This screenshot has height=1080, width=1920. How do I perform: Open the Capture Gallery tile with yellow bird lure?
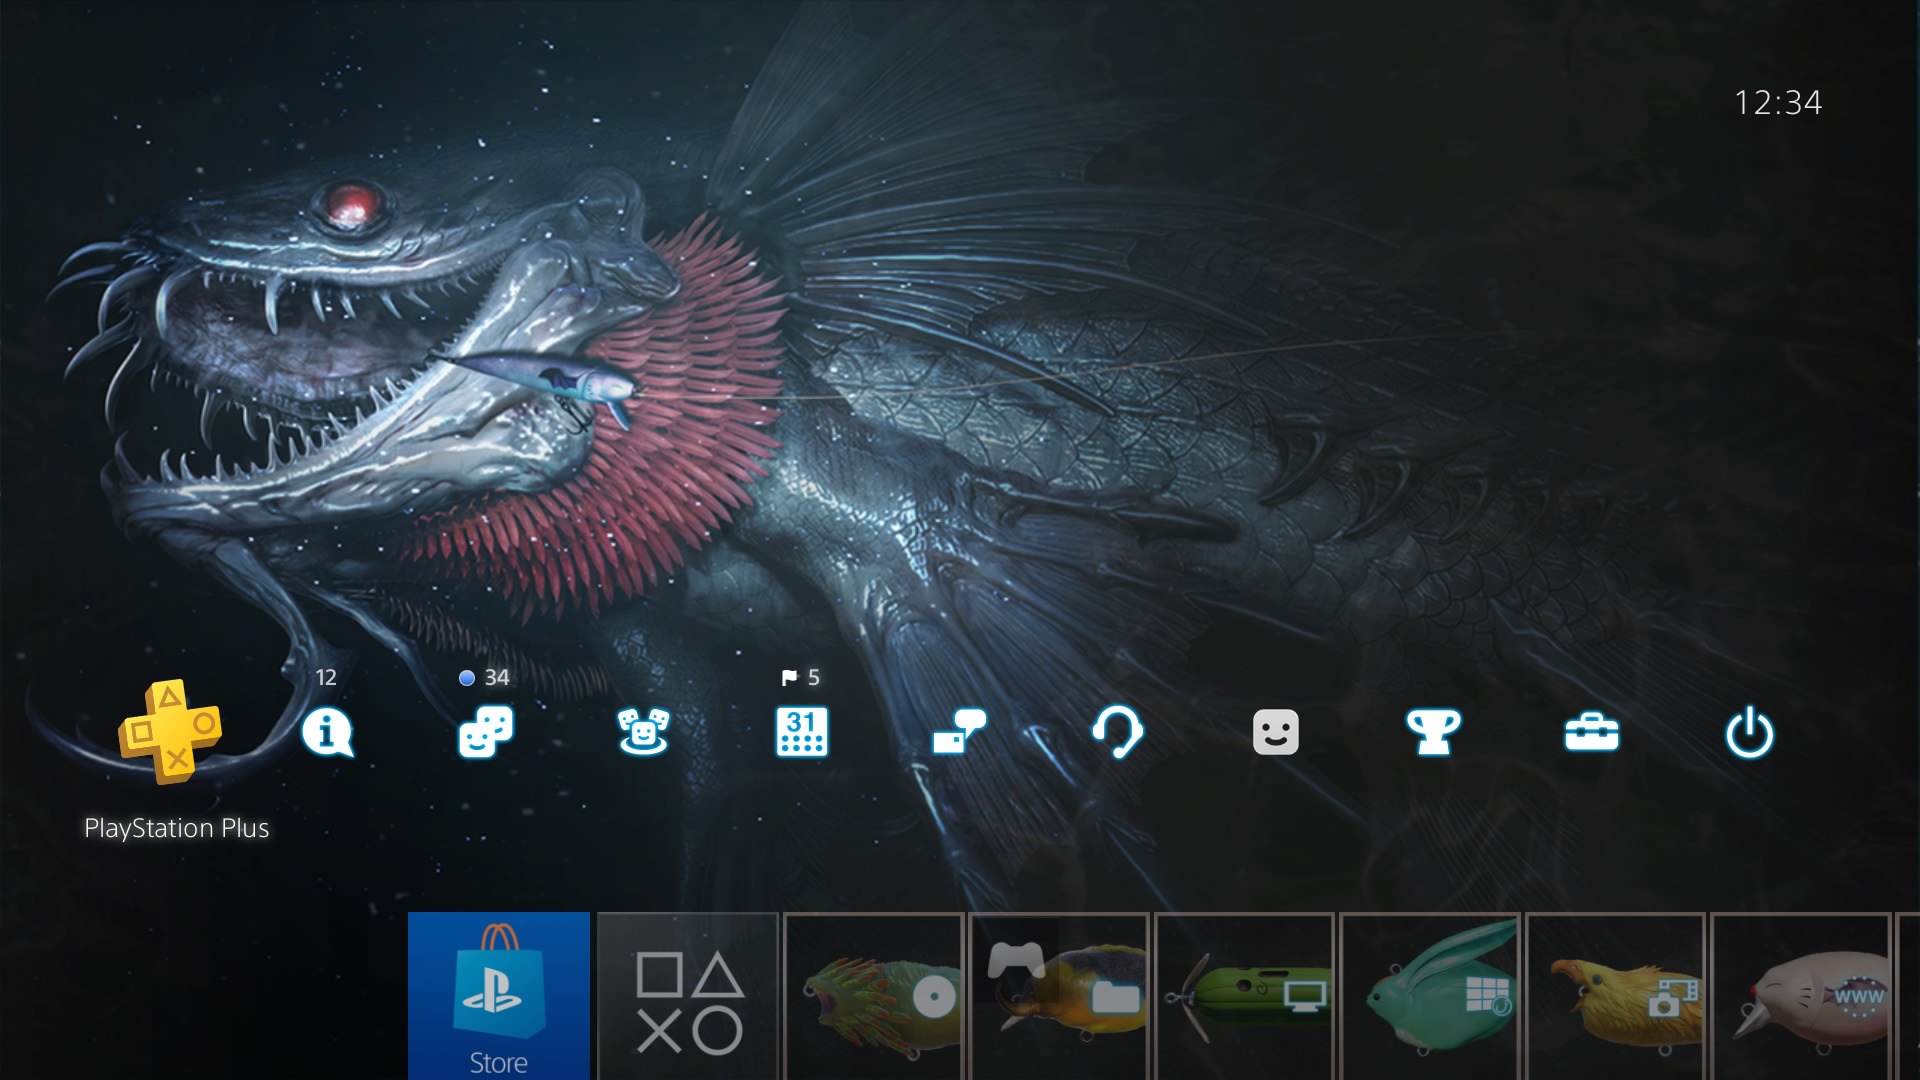[1616, 996]
